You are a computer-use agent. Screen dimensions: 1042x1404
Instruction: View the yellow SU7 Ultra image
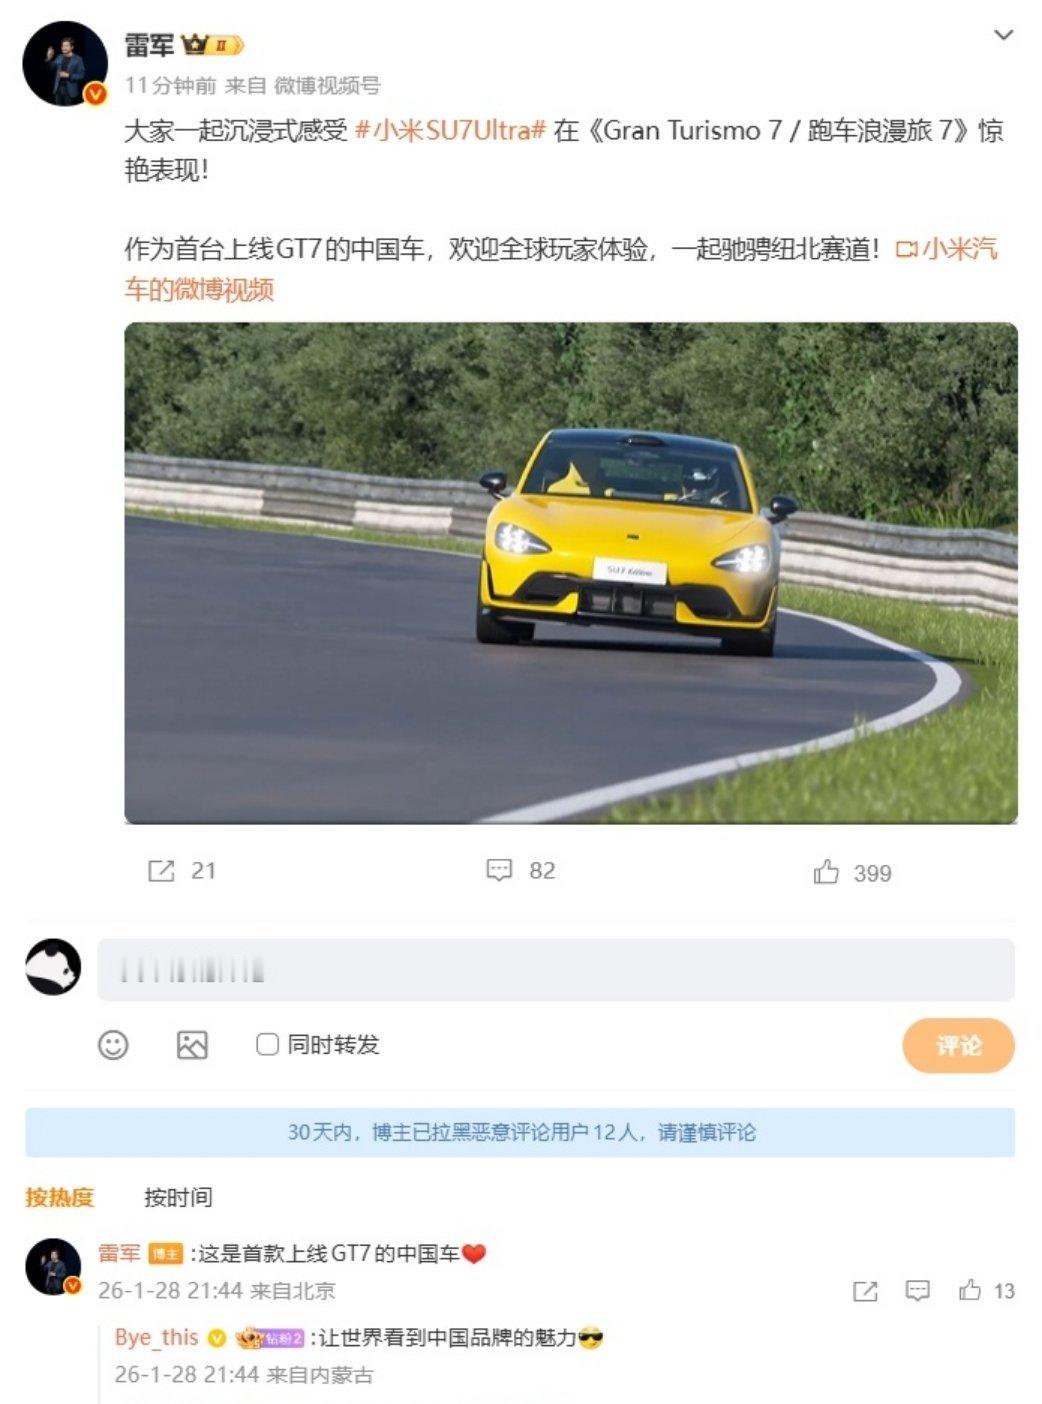571,573
